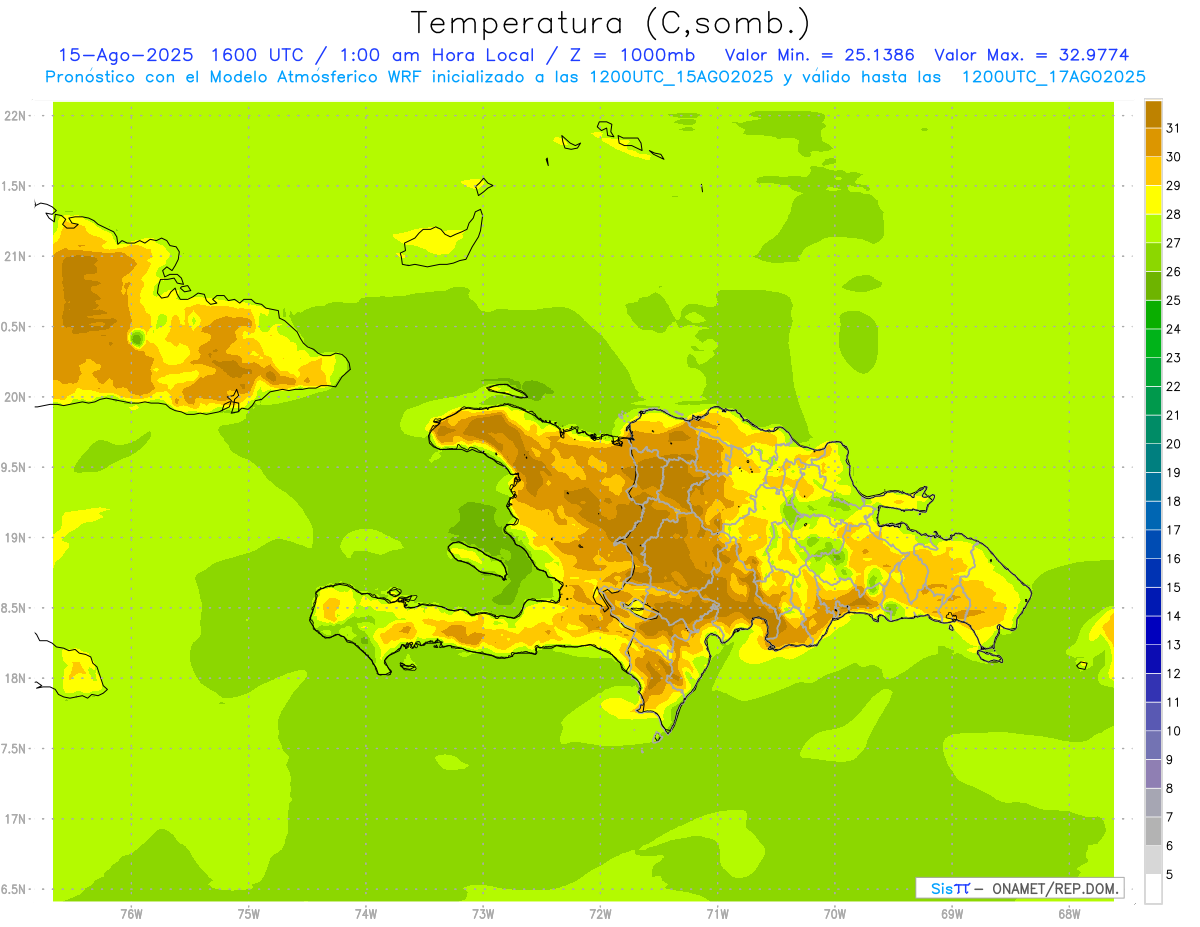The width and height of the screenshot is (1200, 927).
Task: Click yellow legend swatch between 28 and 29
Action: point(1153,200)
